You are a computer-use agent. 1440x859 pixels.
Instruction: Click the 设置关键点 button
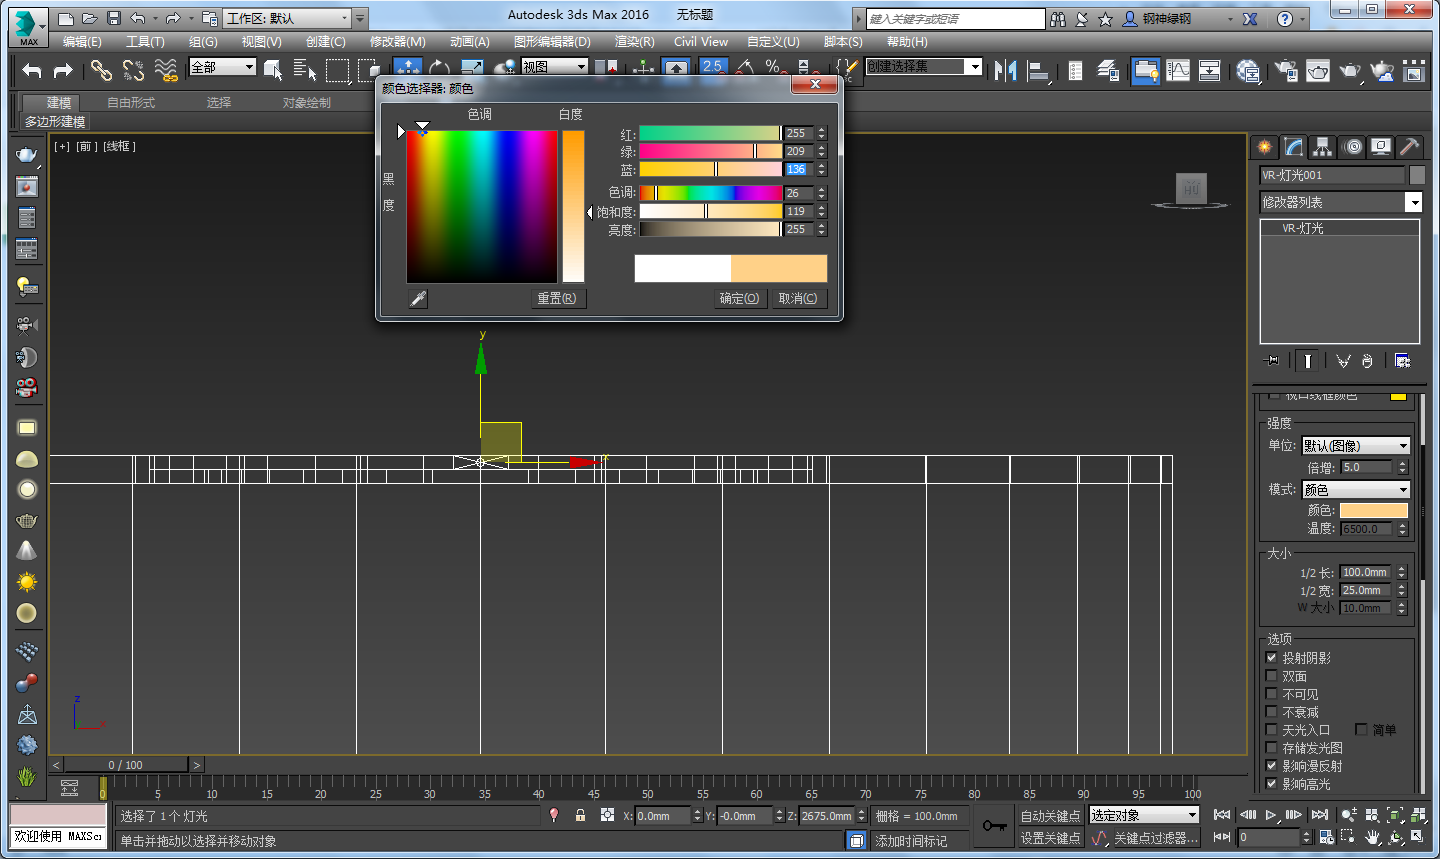click(1050, 838)
